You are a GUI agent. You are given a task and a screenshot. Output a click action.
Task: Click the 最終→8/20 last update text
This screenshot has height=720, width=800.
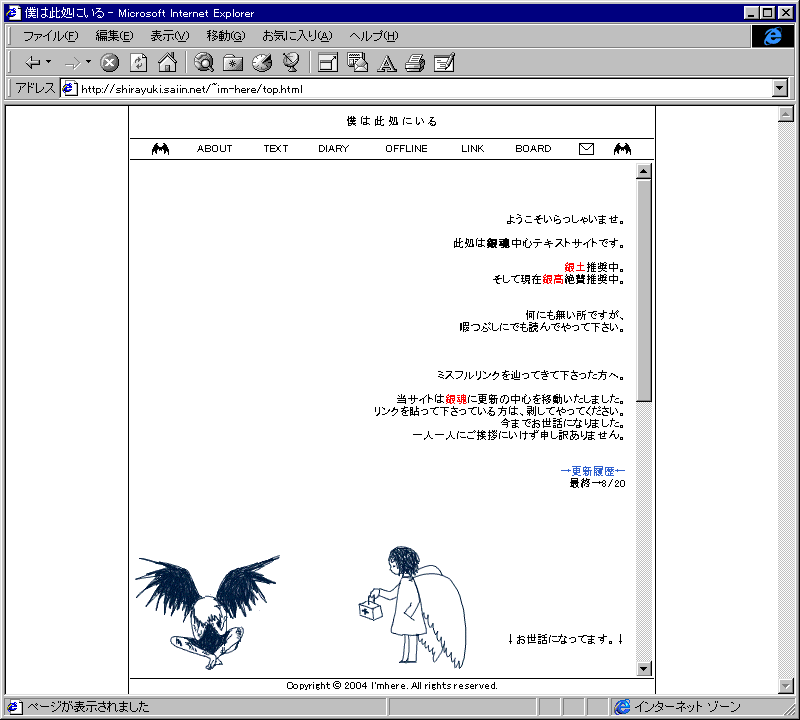click(x=597, y=483)
